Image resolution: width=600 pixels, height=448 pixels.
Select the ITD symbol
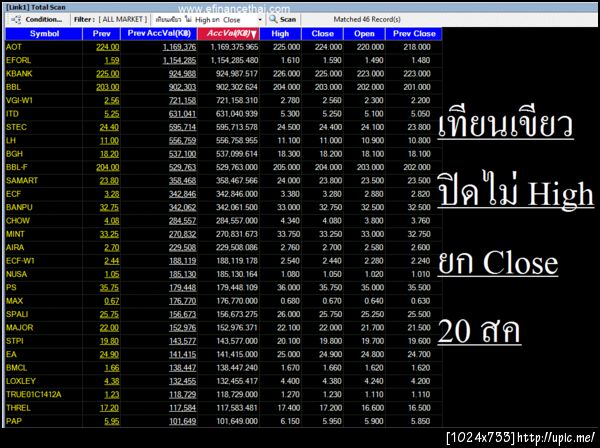tap(12, 114)
